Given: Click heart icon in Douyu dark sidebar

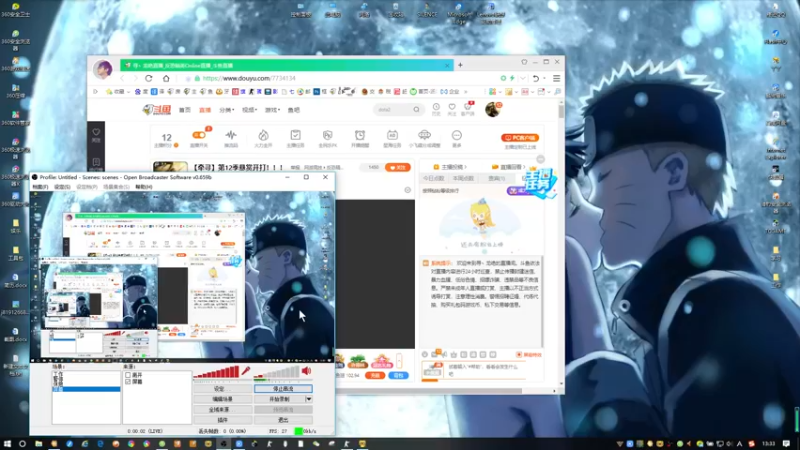Looking at the screenshot, I should point(96,132).
